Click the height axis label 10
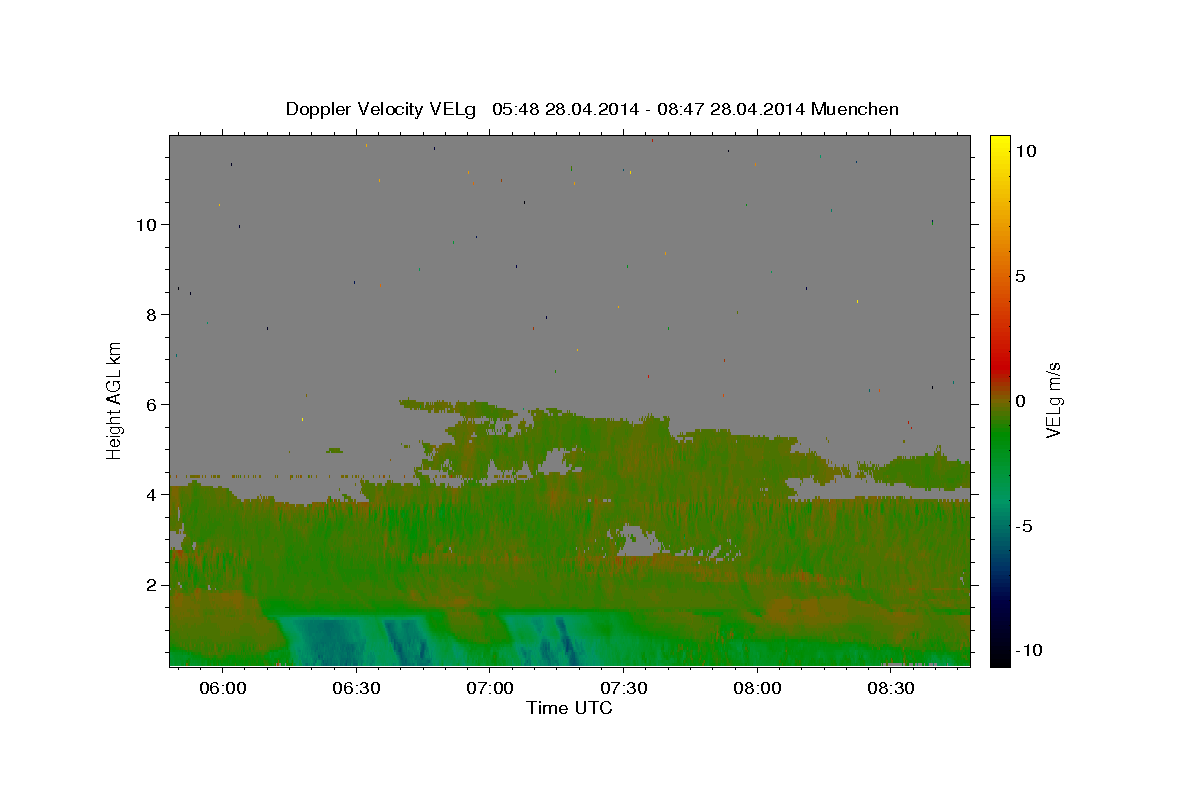1200x800 pixels. click(x=147, y=225)
